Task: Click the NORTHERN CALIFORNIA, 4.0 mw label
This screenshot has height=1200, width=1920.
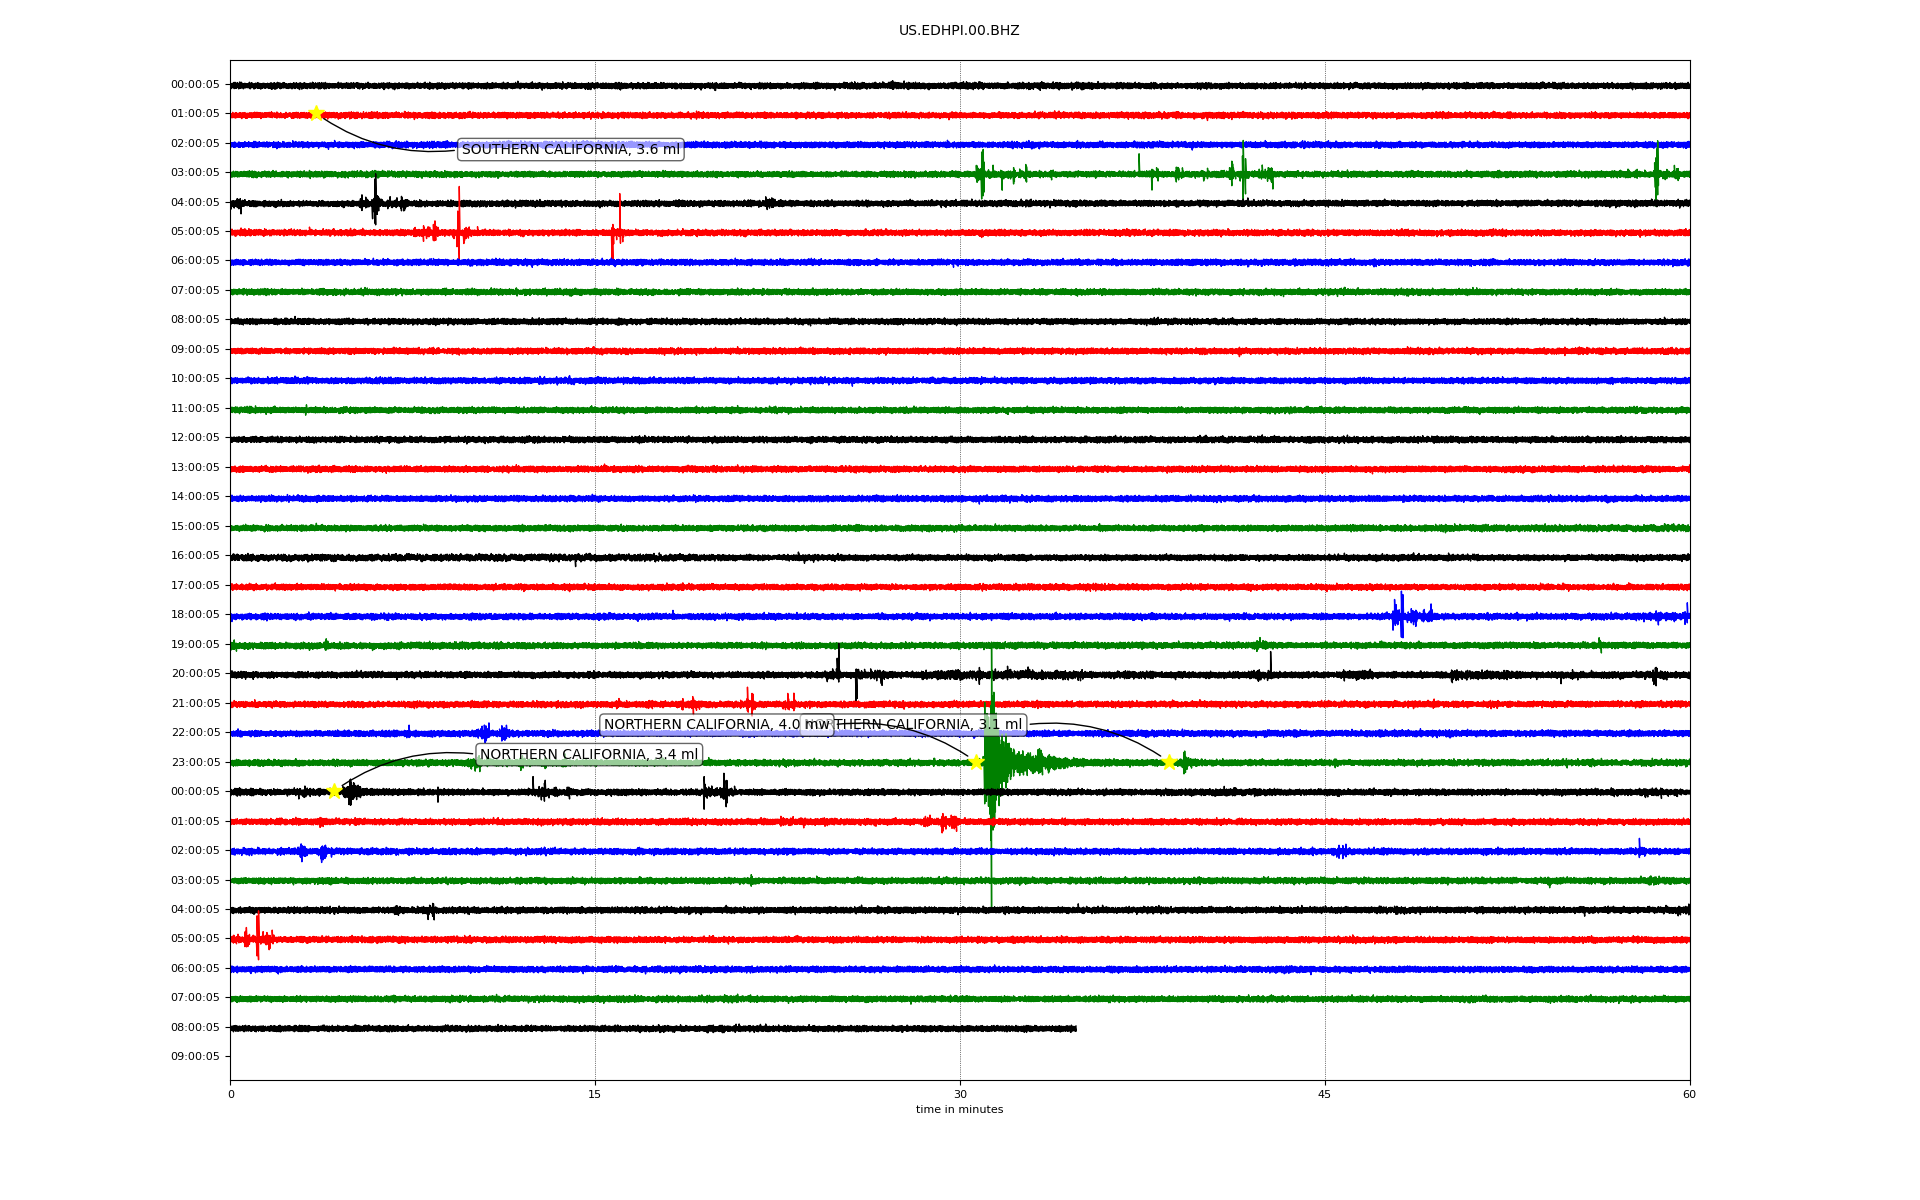Action: click(x=700, y=724)
